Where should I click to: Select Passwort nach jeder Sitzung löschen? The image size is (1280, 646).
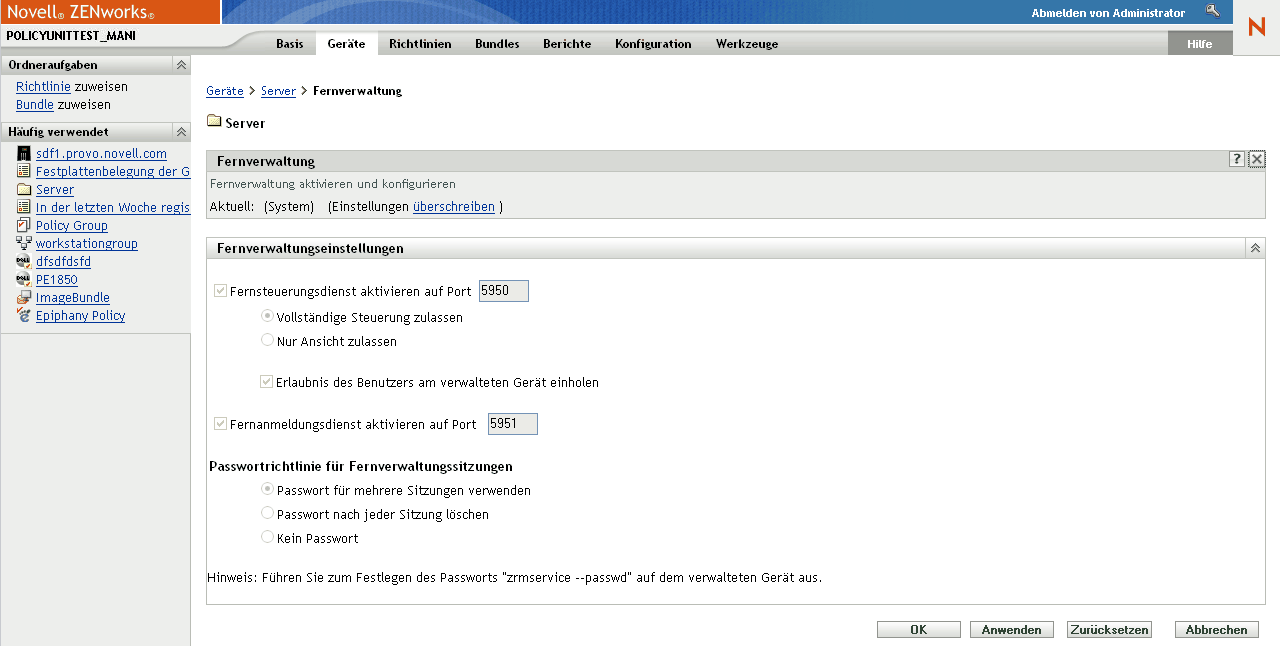[x=267, y=513]
